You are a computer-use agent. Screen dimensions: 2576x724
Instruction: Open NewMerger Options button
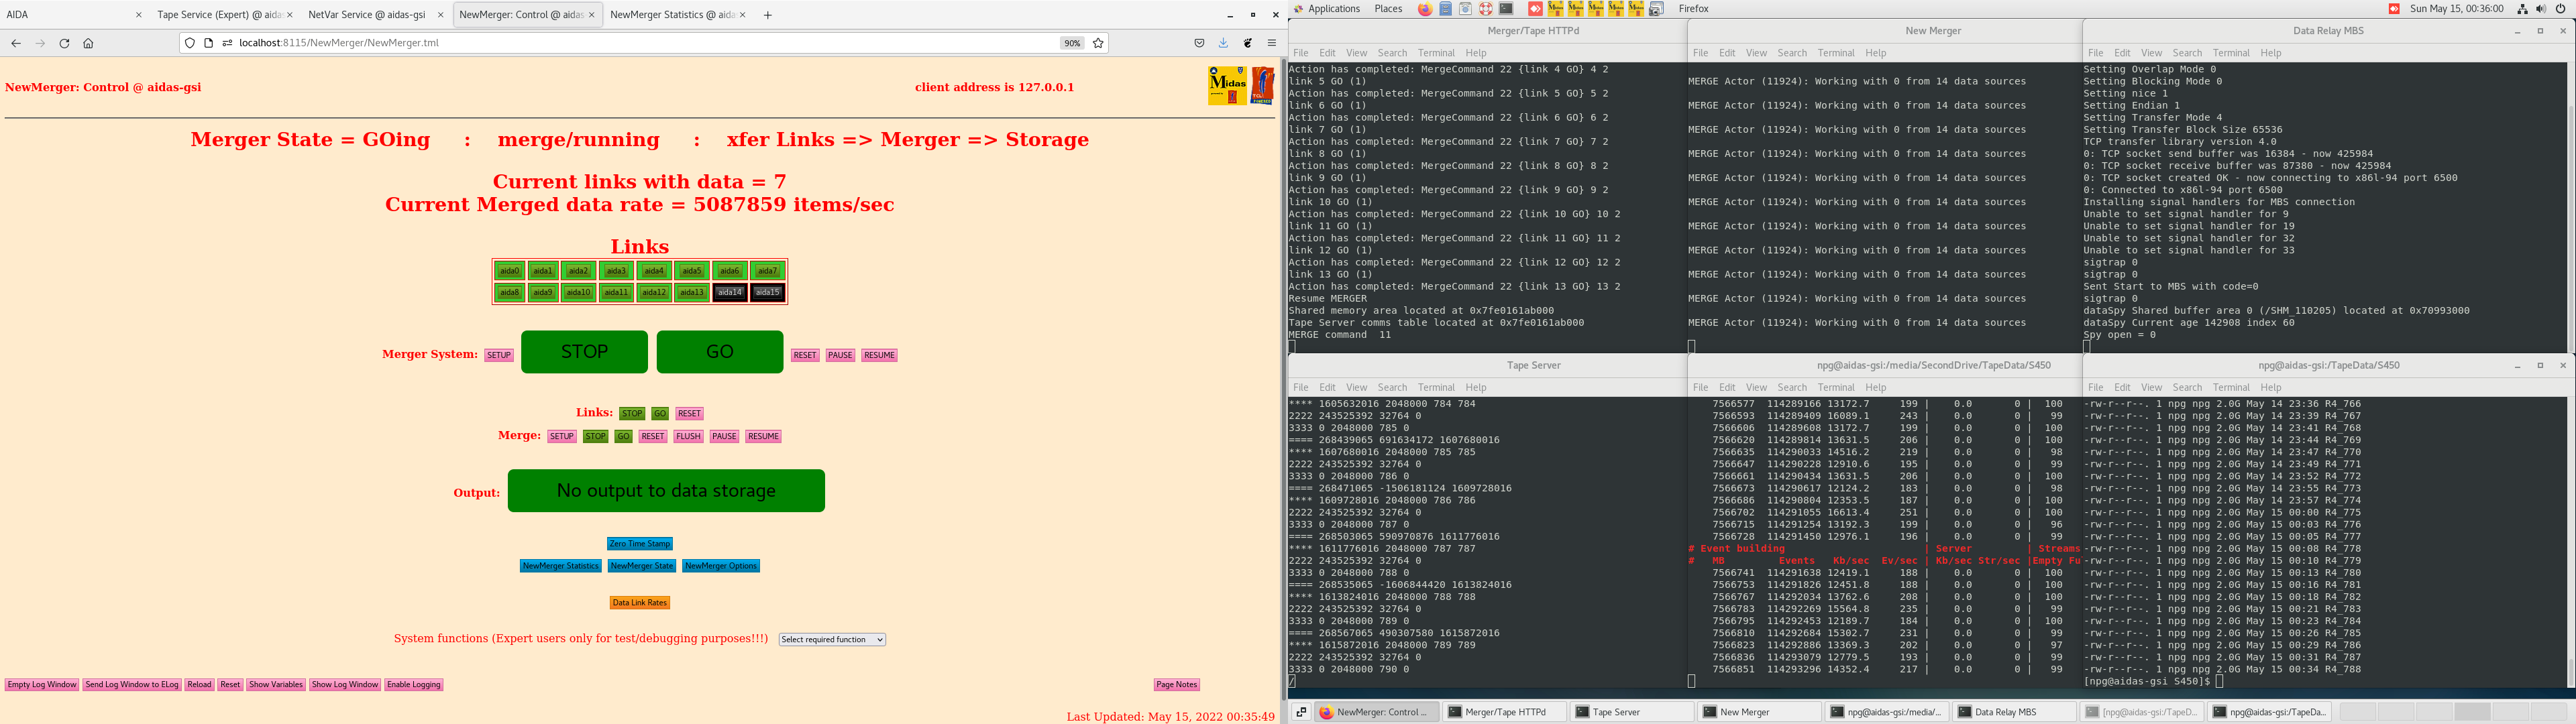click(x=721, y=566)
